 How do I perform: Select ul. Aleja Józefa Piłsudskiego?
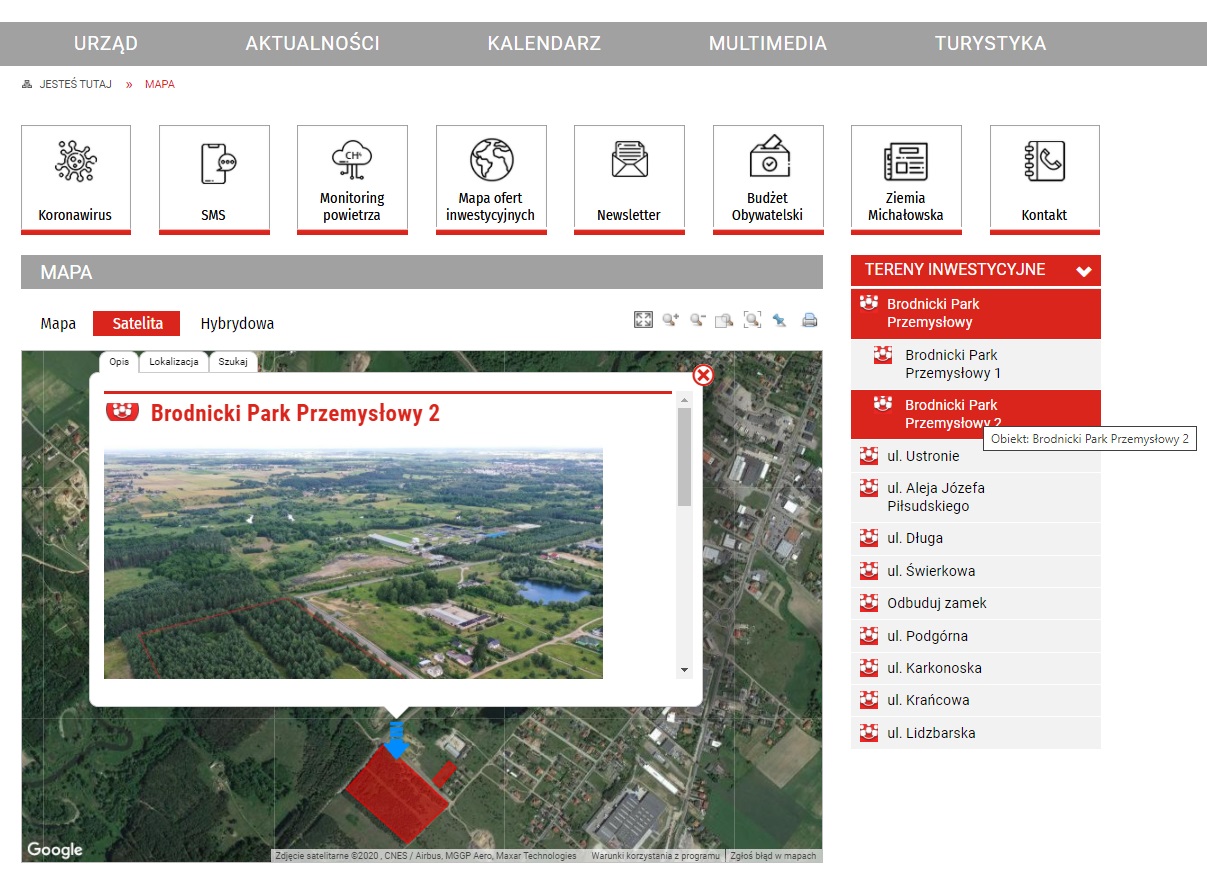click(x=975, y=497)
